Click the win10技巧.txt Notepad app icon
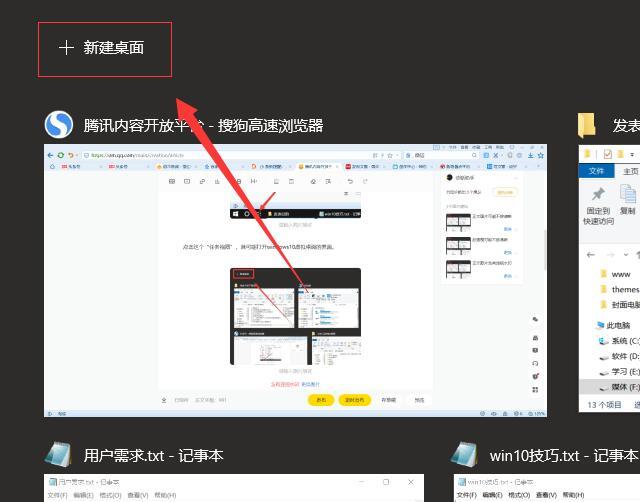The height and width of the screenshot is (502, 640). [464, 454]
